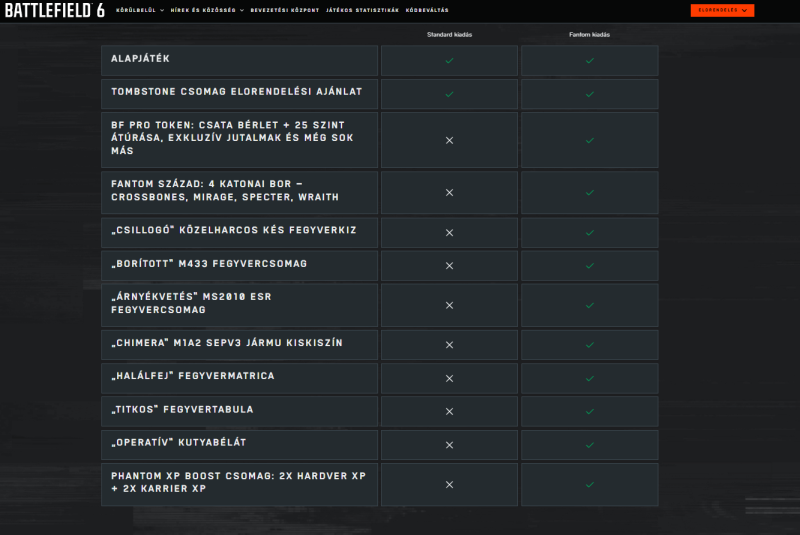Click the BF Pro Token row label

coord(233,138)
